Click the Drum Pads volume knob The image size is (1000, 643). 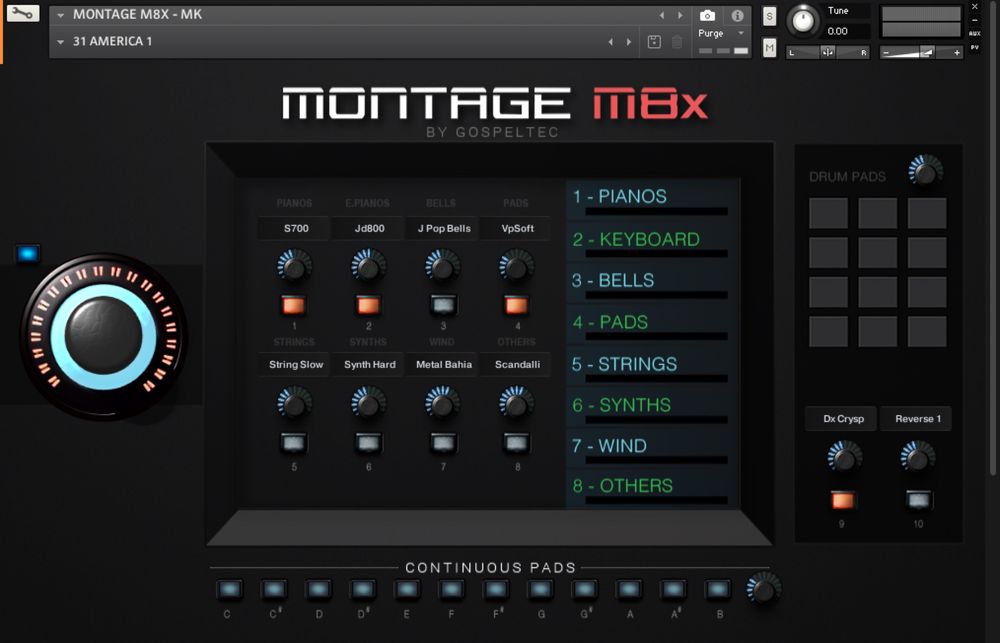tap(925, 171)
